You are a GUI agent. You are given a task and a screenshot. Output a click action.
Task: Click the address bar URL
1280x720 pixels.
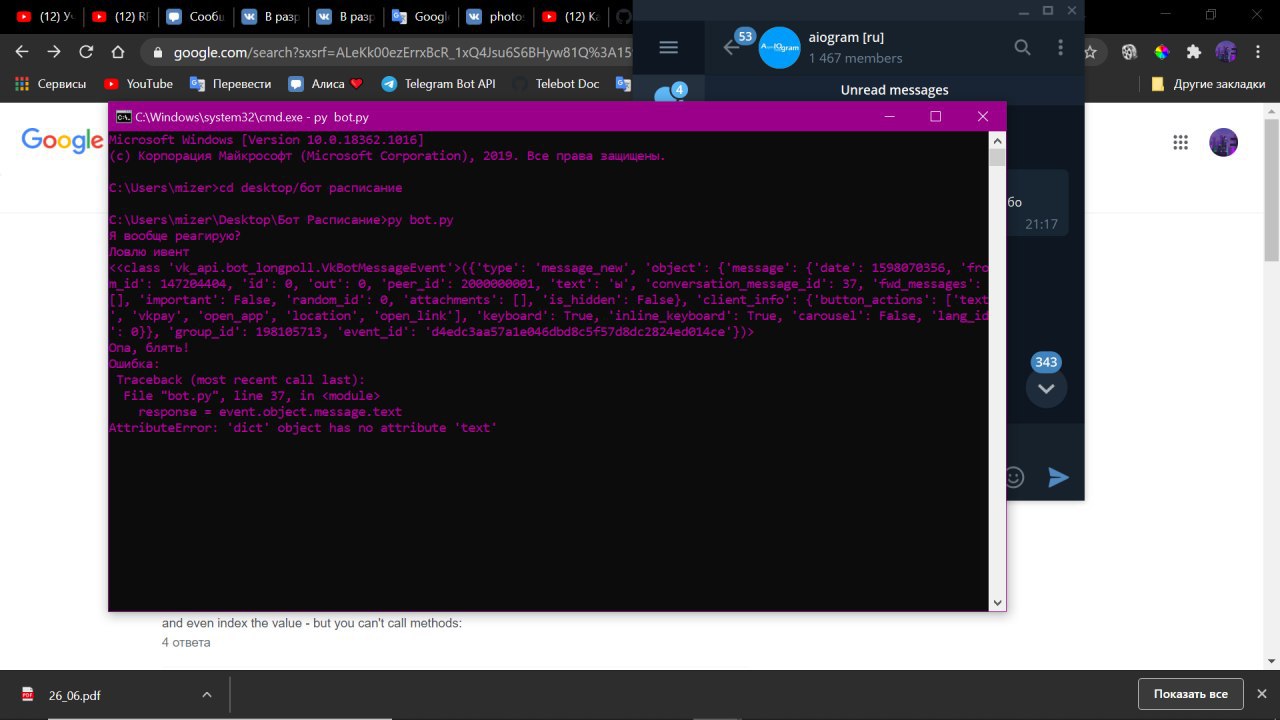[x=400, y=52]
